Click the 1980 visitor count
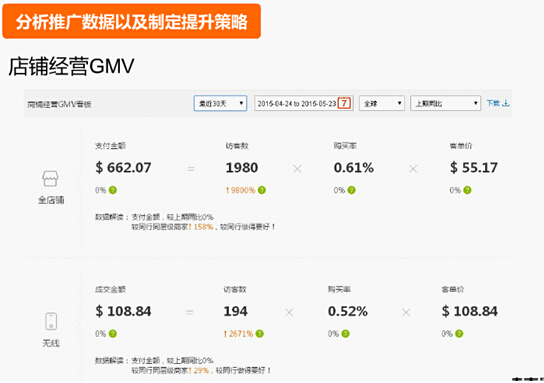The image size is (544, 383). [x=242, y=168]
